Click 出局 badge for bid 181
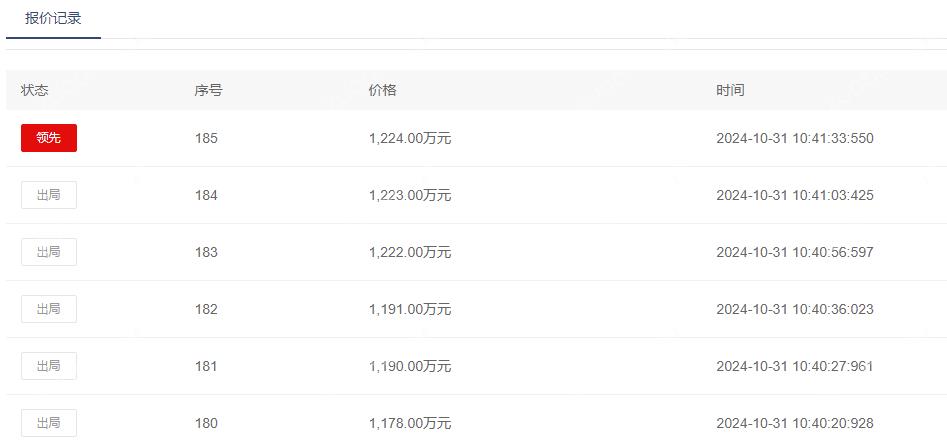This screenshot has height=448, width=947. coord(49,366)
